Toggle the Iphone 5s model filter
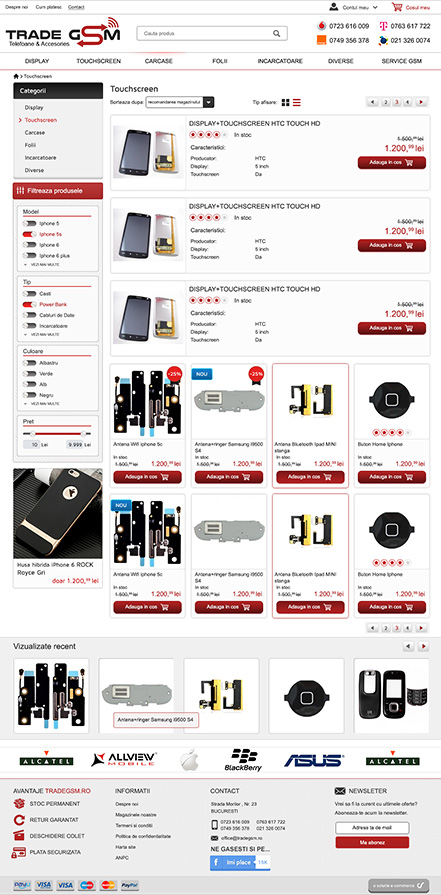 (x=29, y=234)
